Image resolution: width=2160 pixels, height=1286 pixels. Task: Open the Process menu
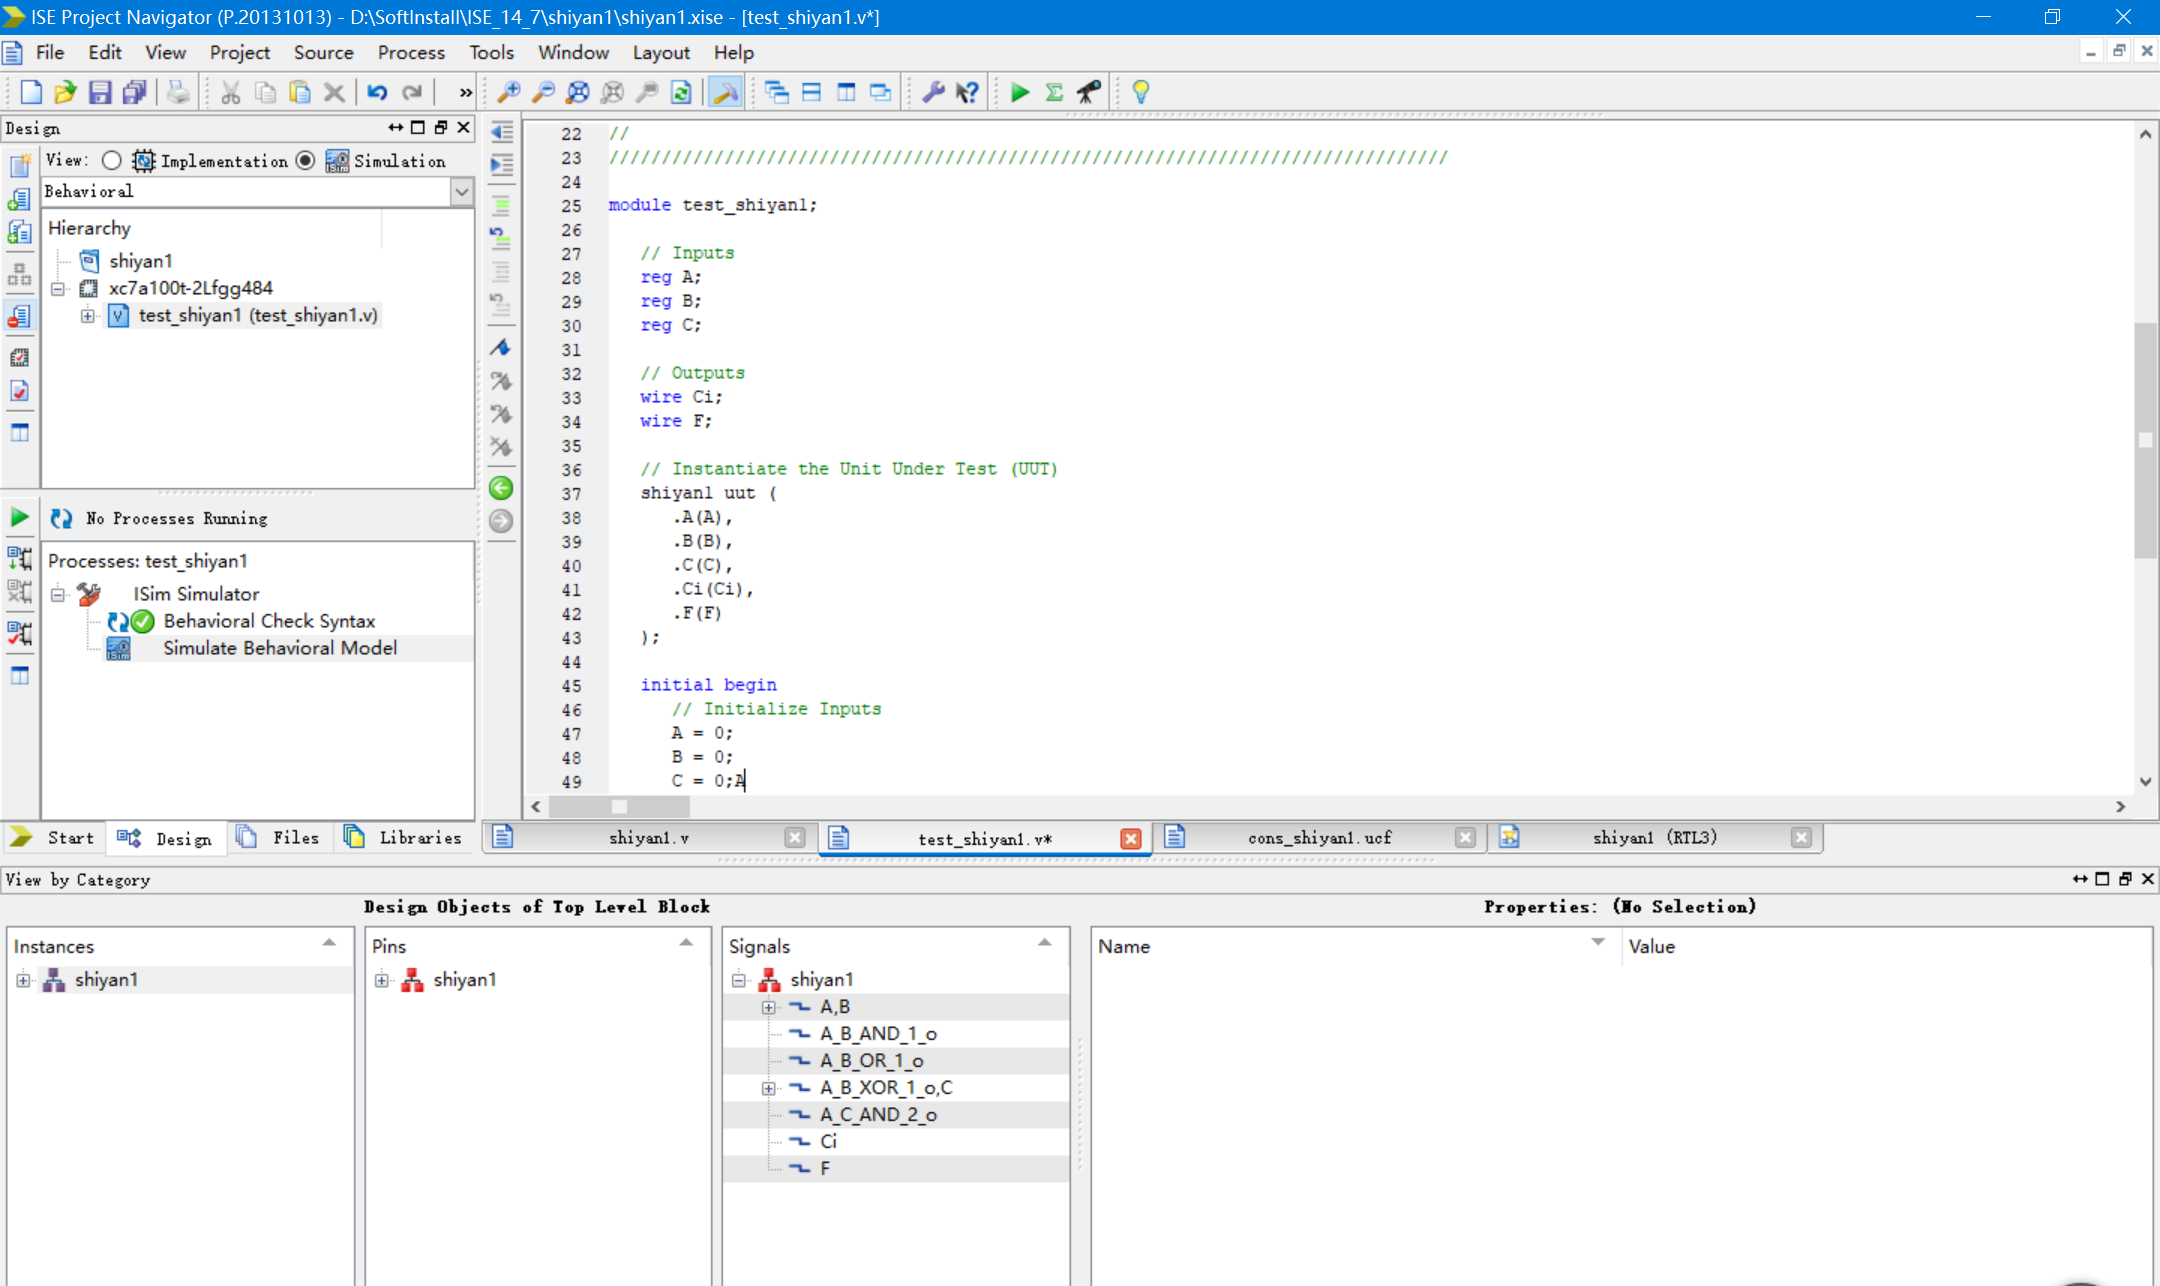pyautogui.click(x=410, y=52)
